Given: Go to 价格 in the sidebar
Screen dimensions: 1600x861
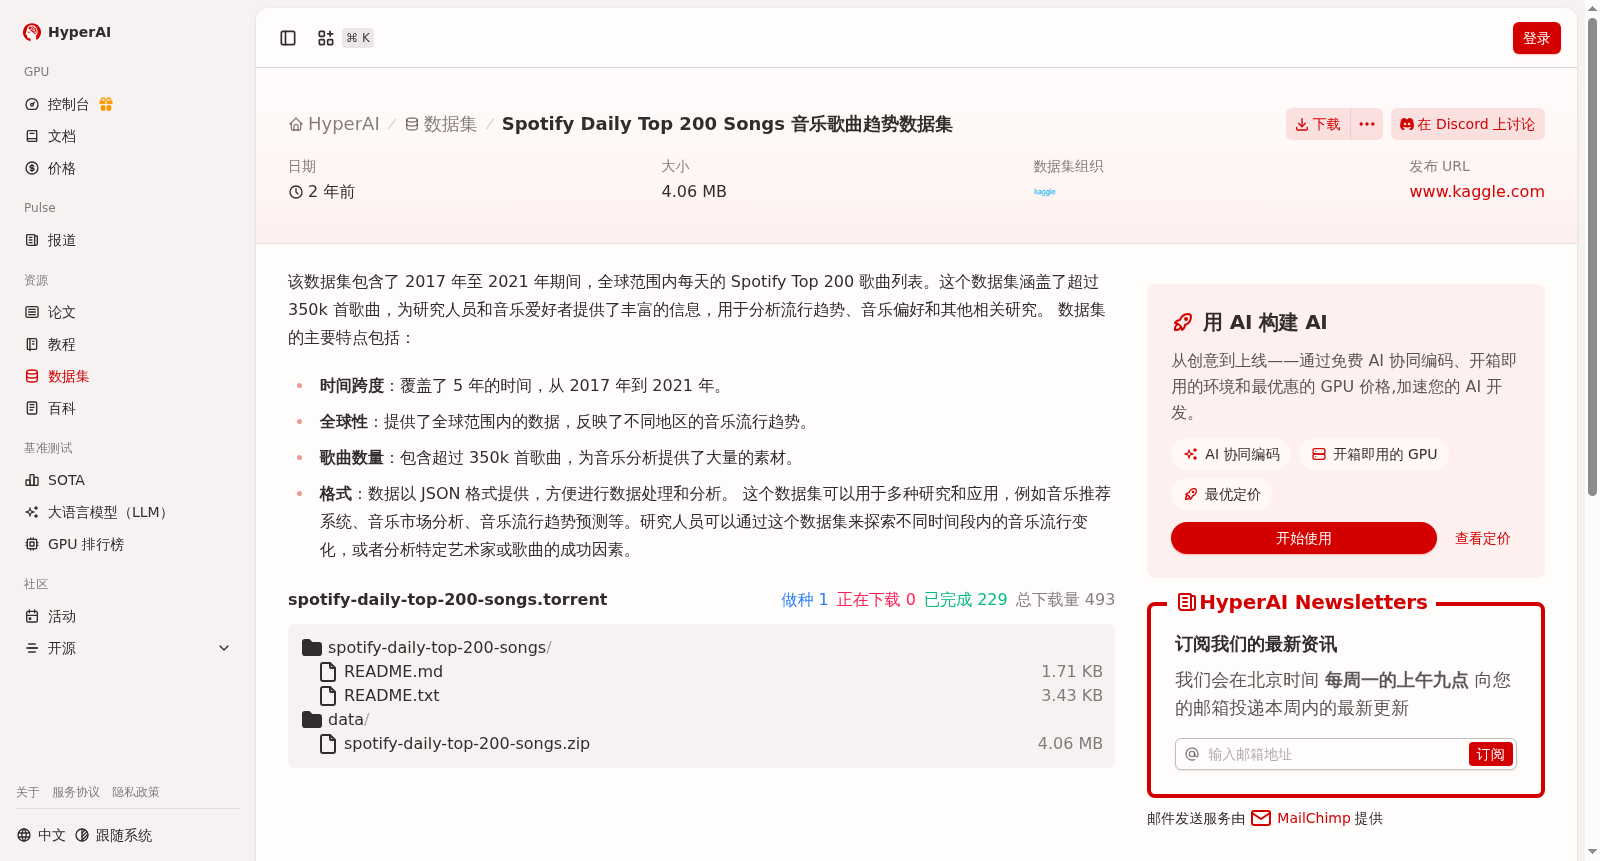Looking at the screenshot, I should point(62,168).
